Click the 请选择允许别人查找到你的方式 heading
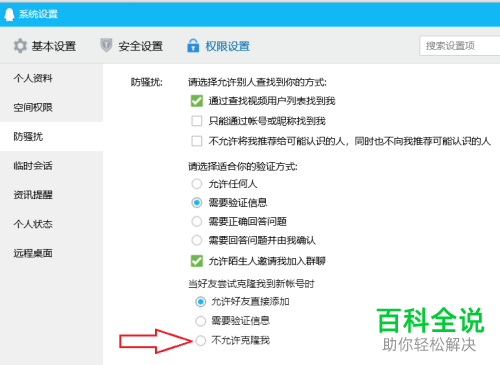Image resolution: width=500 pixels, height=365 pixels. [257, 82]
